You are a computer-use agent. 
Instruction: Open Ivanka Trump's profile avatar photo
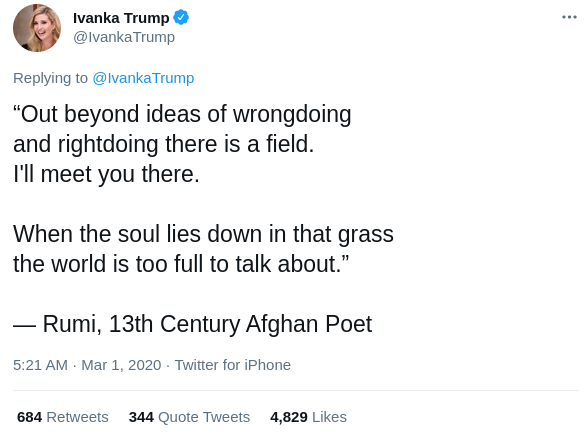[x=37, y=28]
